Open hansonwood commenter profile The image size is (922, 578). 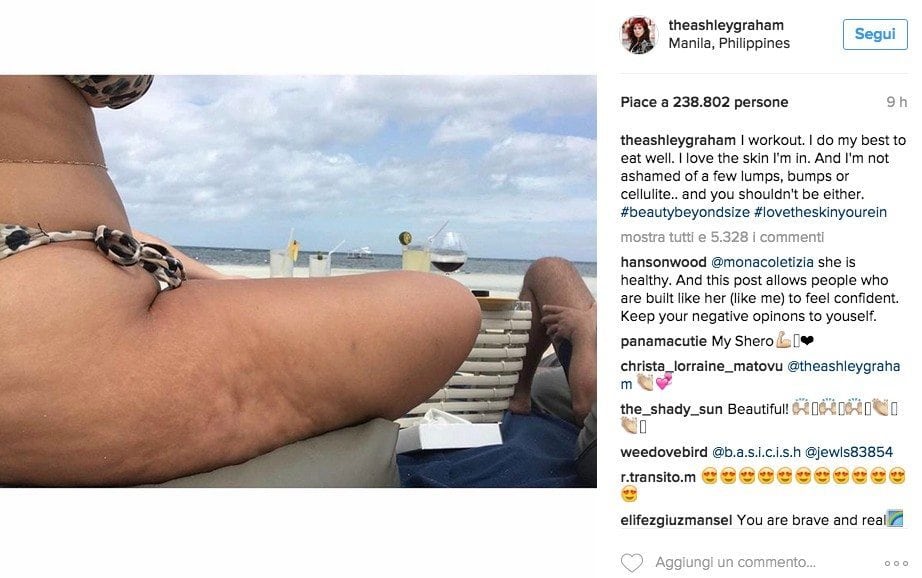click(x=663, y=262)
